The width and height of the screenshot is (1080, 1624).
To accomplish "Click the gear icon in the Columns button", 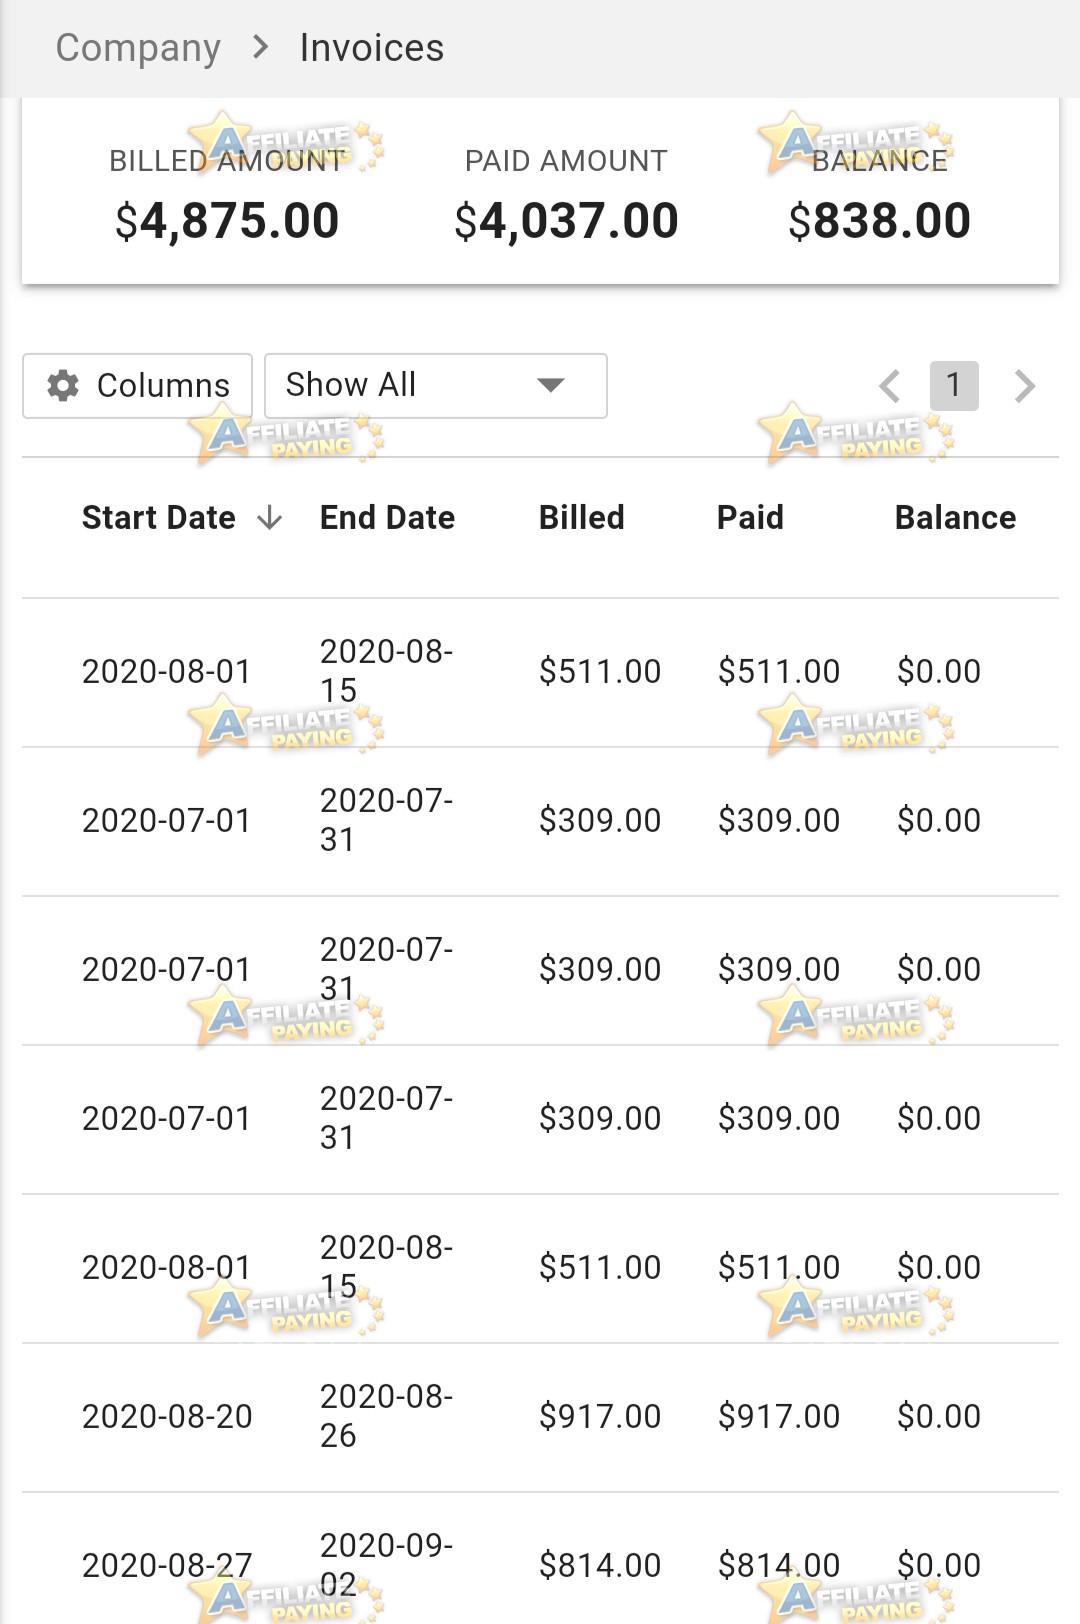I will pos(63,385).
